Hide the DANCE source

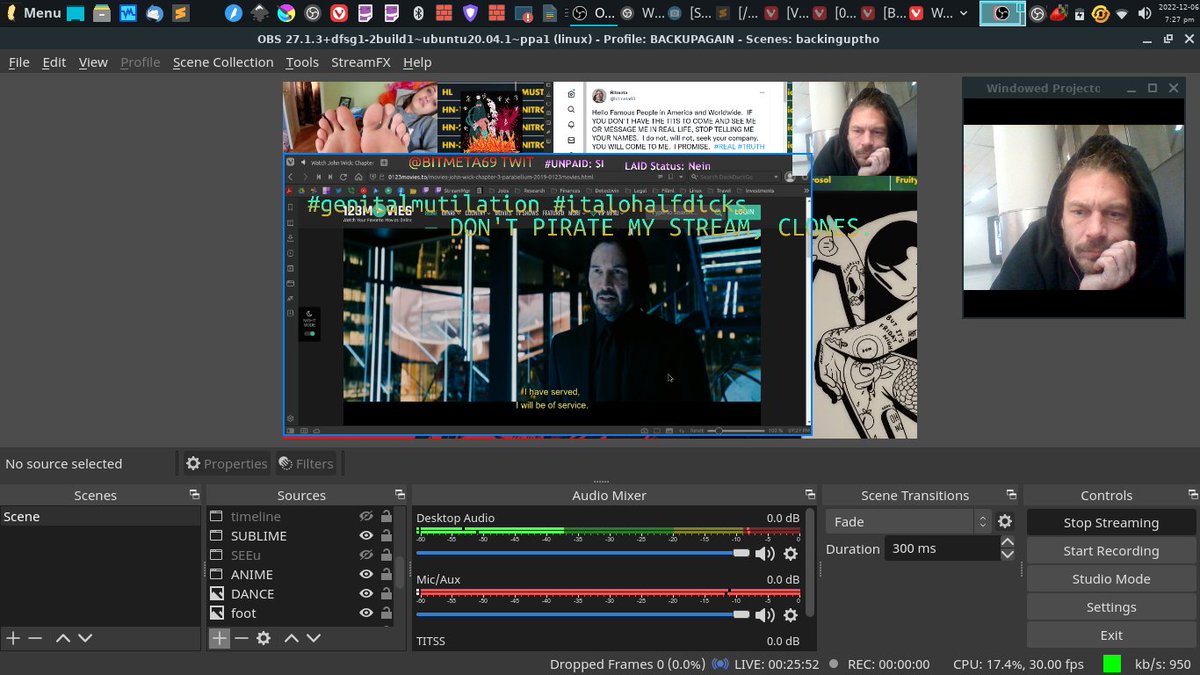click(366, 593)
